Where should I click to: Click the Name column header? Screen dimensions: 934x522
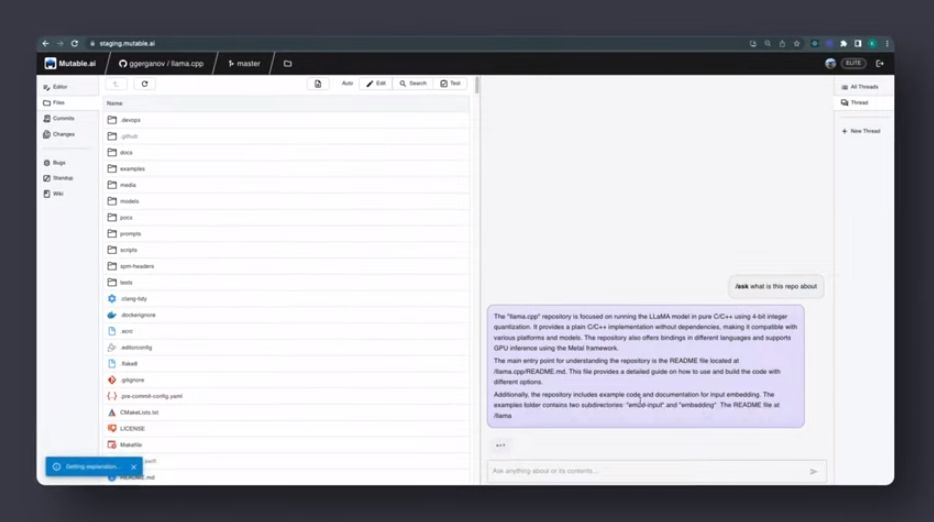click(x=114, y=104)
